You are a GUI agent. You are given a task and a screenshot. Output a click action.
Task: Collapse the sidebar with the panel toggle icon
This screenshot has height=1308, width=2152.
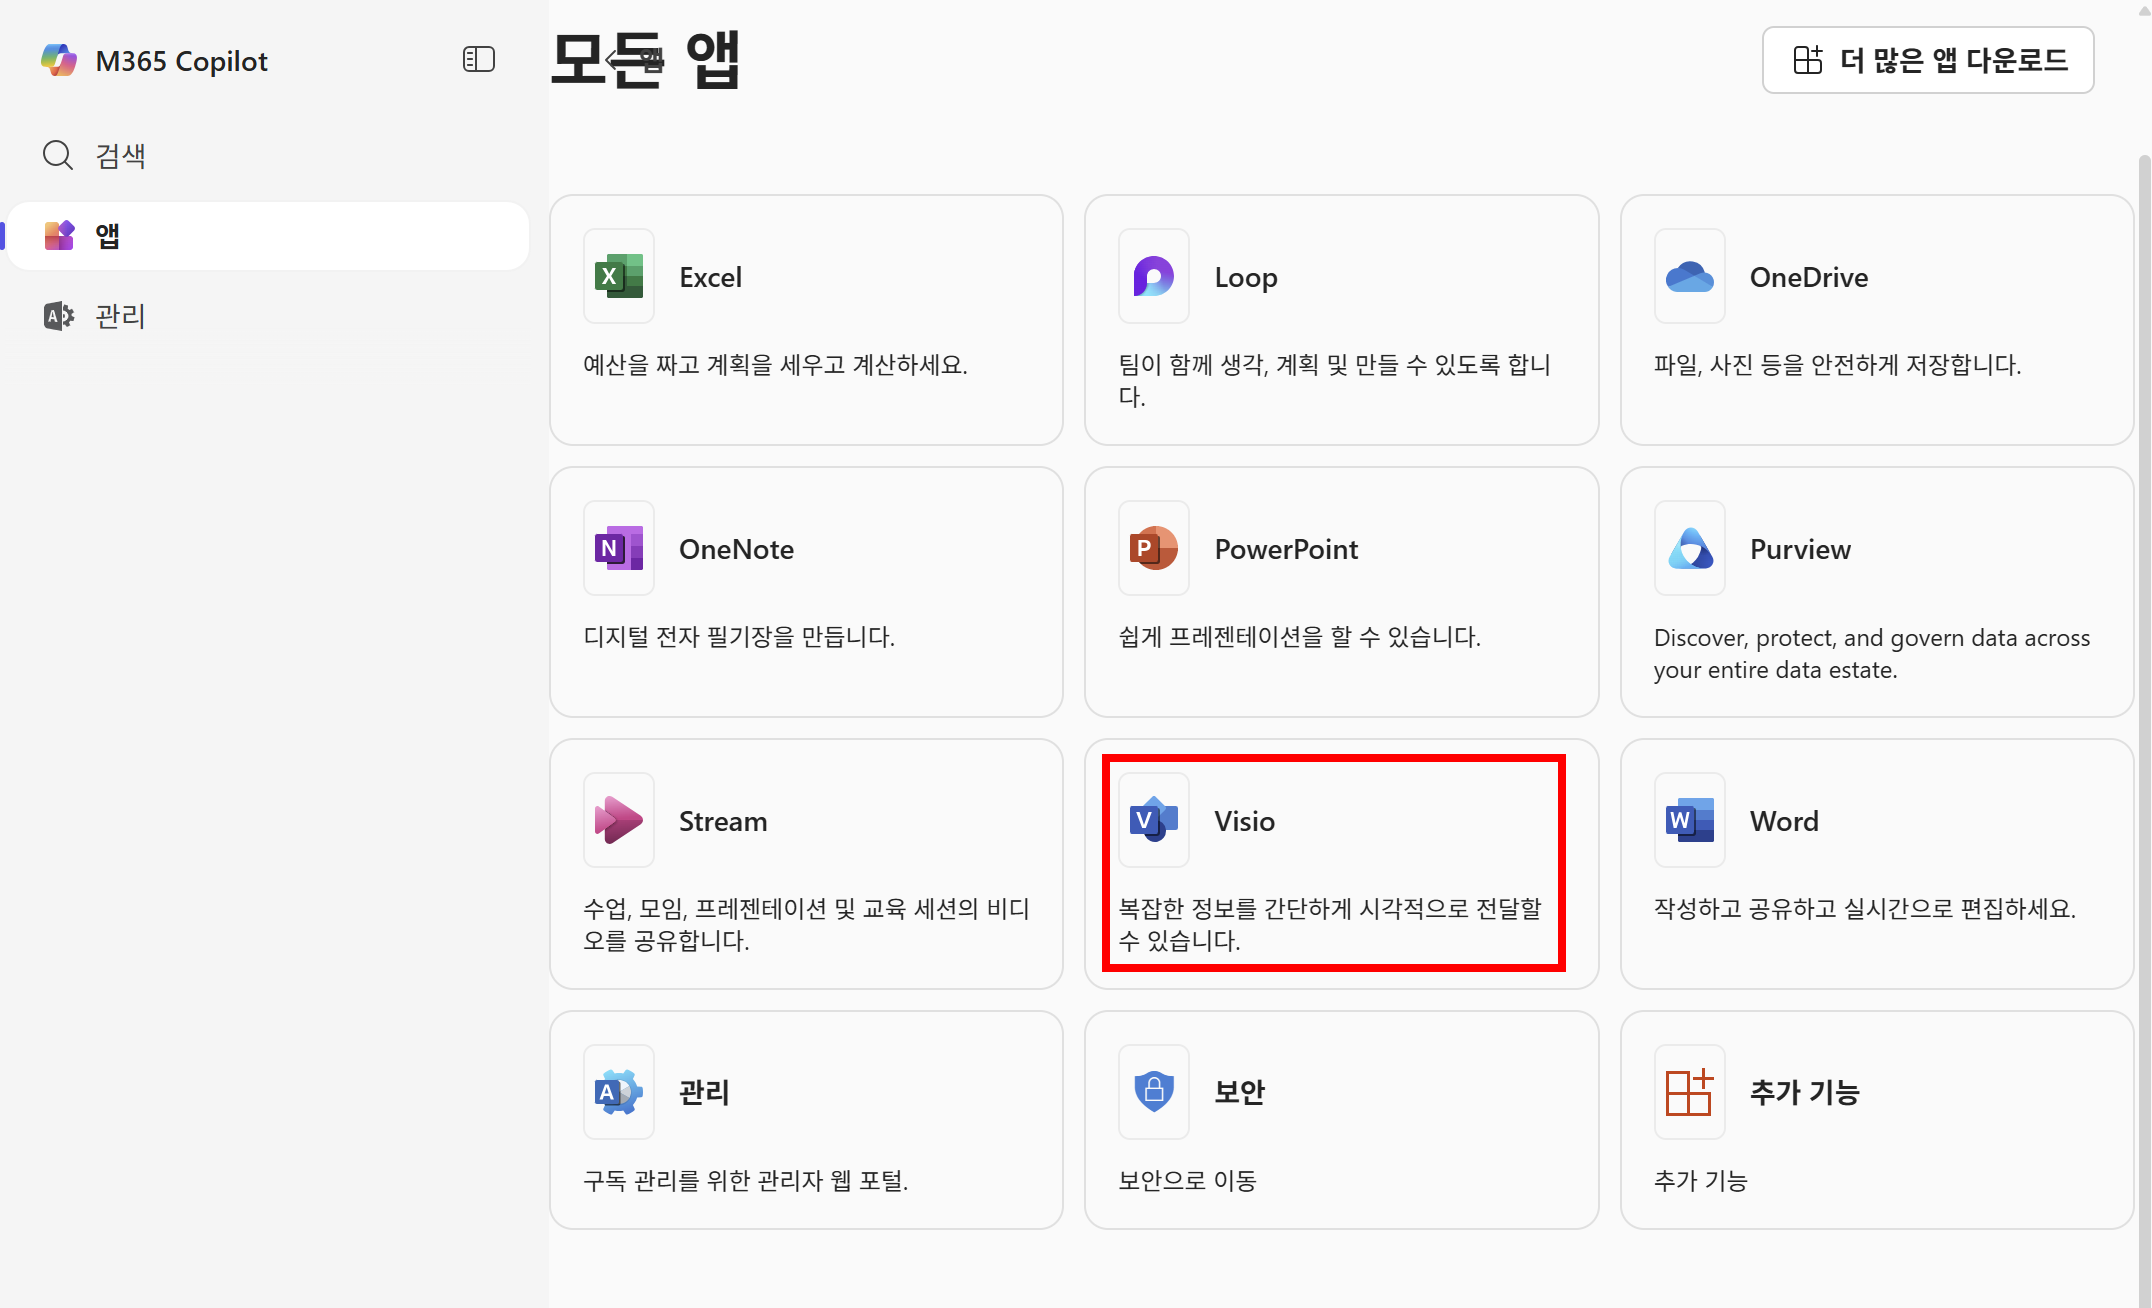pyautogui.click(x=478, y=60)
